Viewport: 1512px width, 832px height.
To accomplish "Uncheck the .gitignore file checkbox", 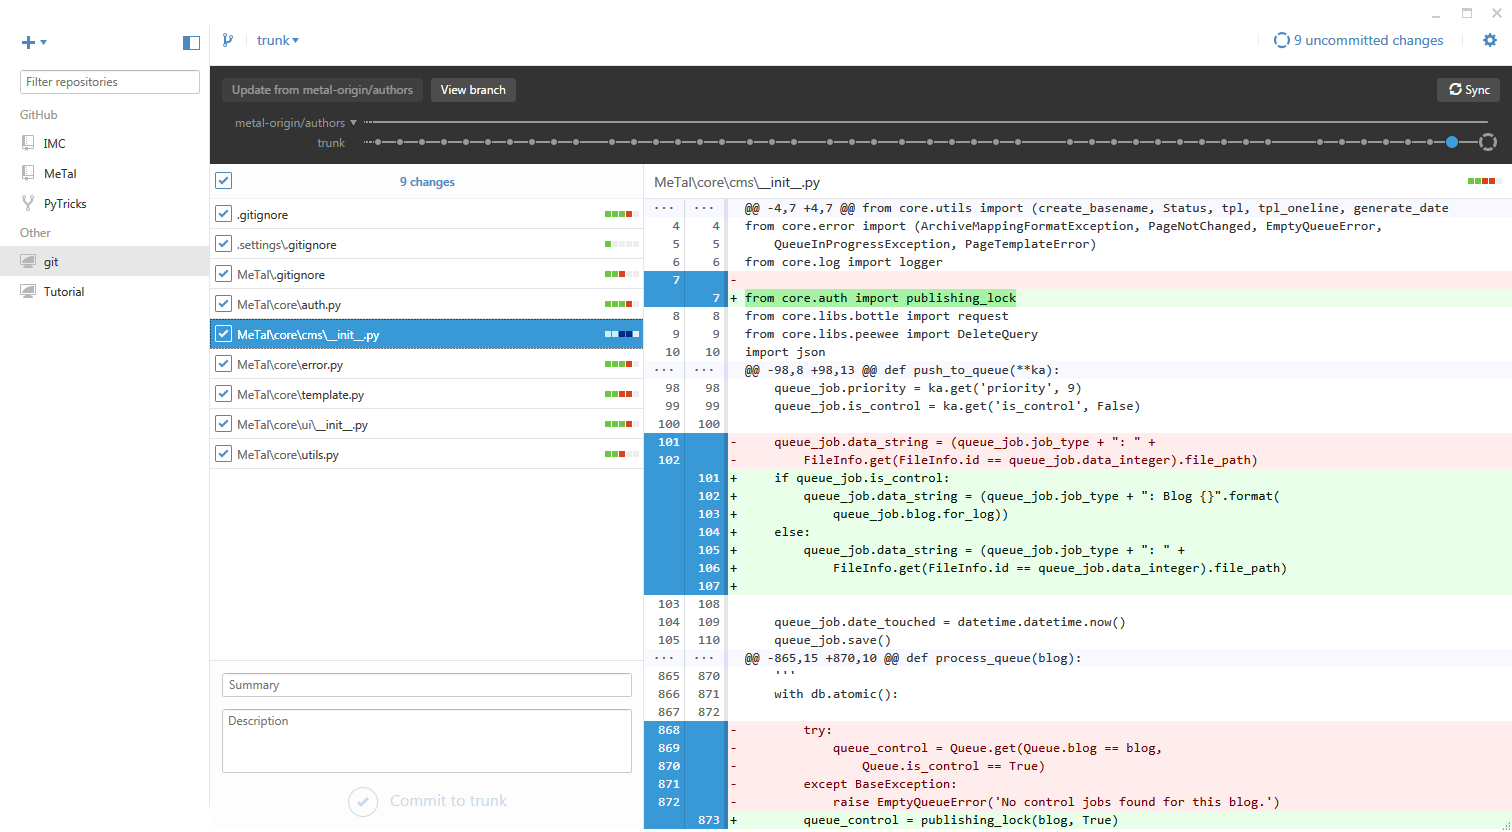I will pyautogui.click(x=224, y=214).
